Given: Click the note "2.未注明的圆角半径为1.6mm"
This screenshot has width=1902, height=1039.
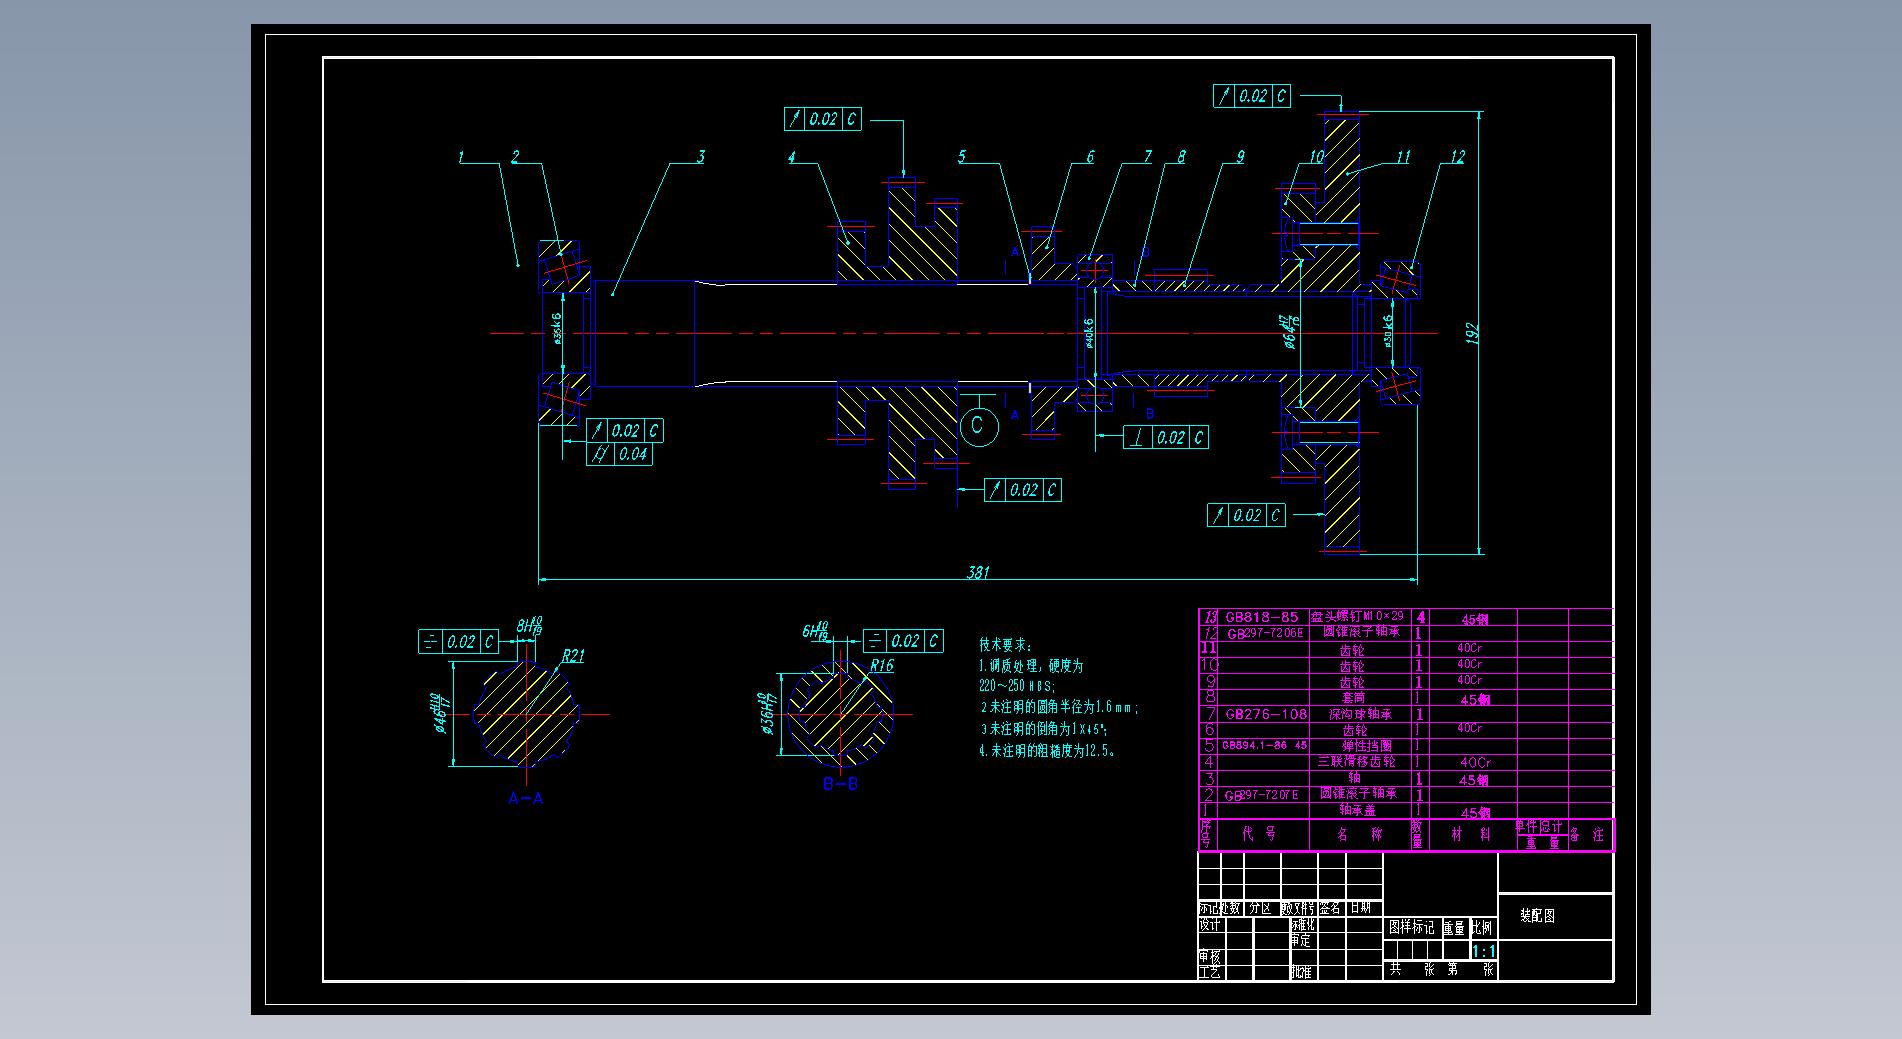Looking at the screenshot, I should tap(1059, 707).
